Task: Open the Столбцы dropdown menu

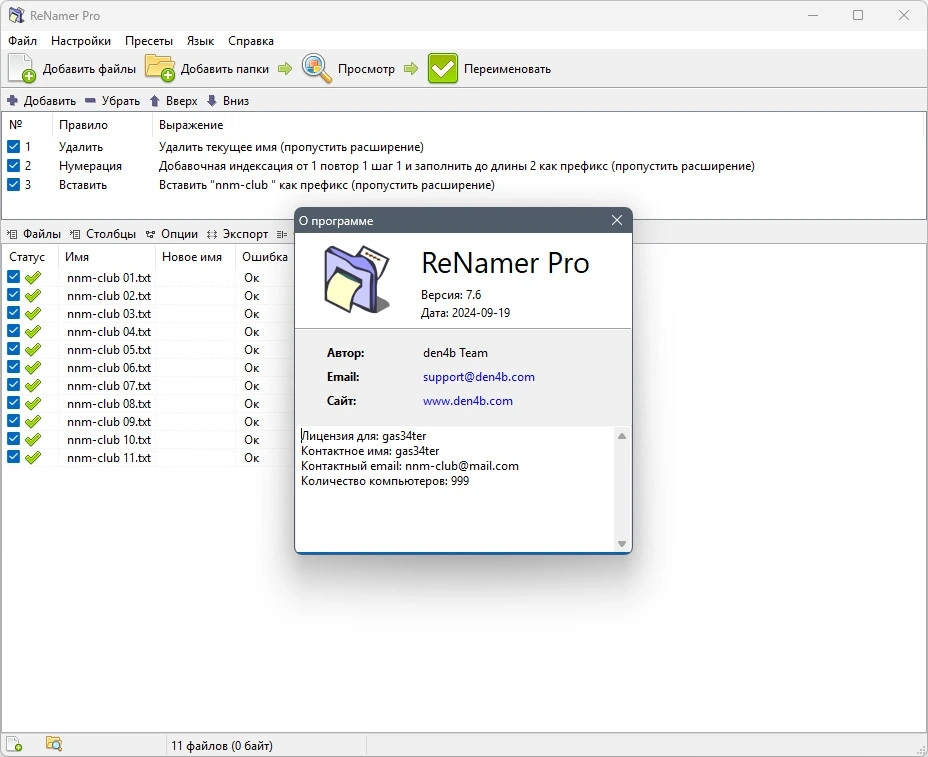Action: 103,234
